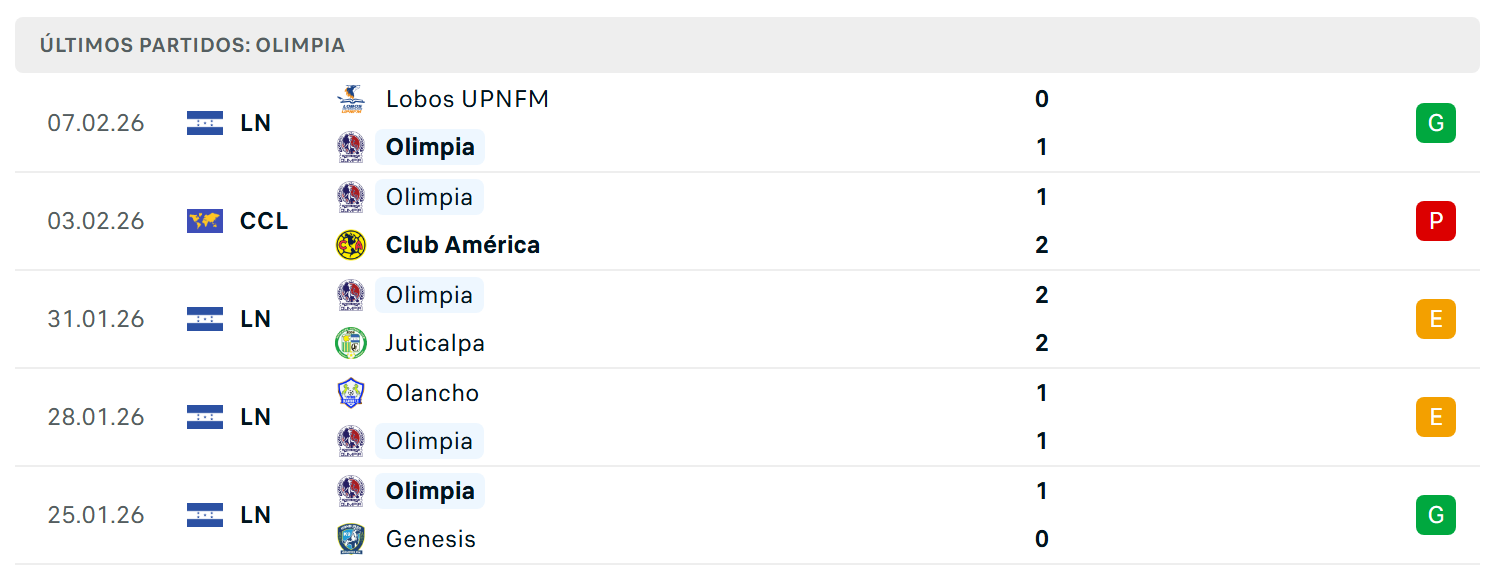1496x581 pixels.
Task: Click the Últimos Partidos: Olimpia header
Action: 192,45
